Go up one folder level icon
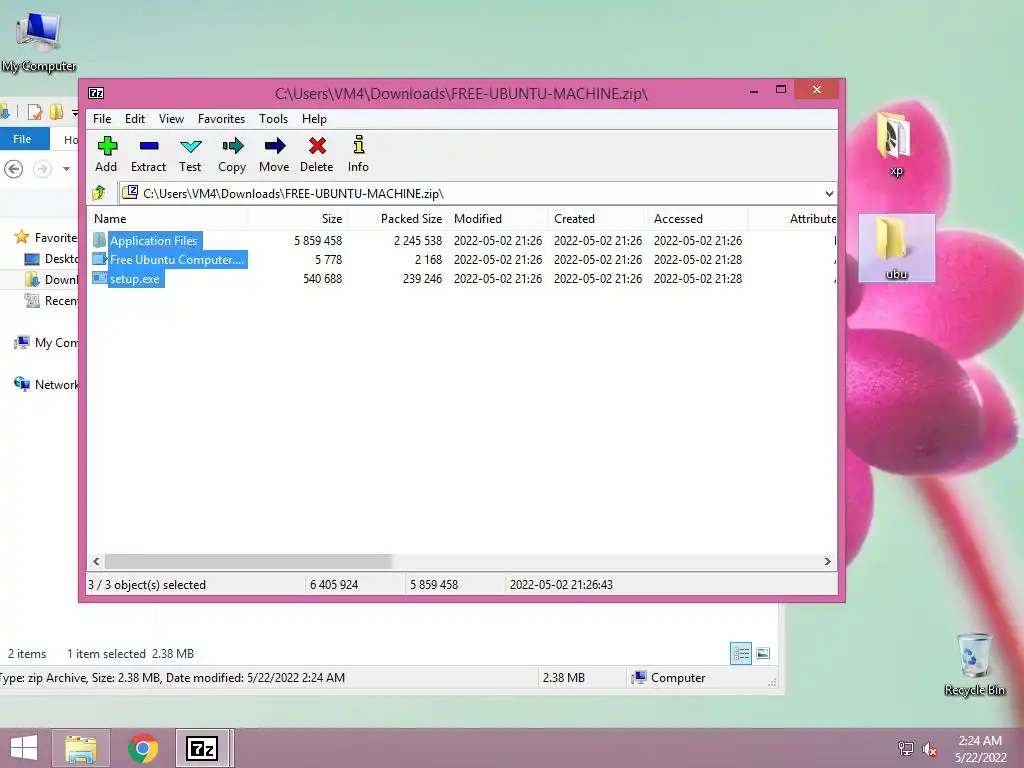This screenshot has width=1024, height=768. coord(99,193)
